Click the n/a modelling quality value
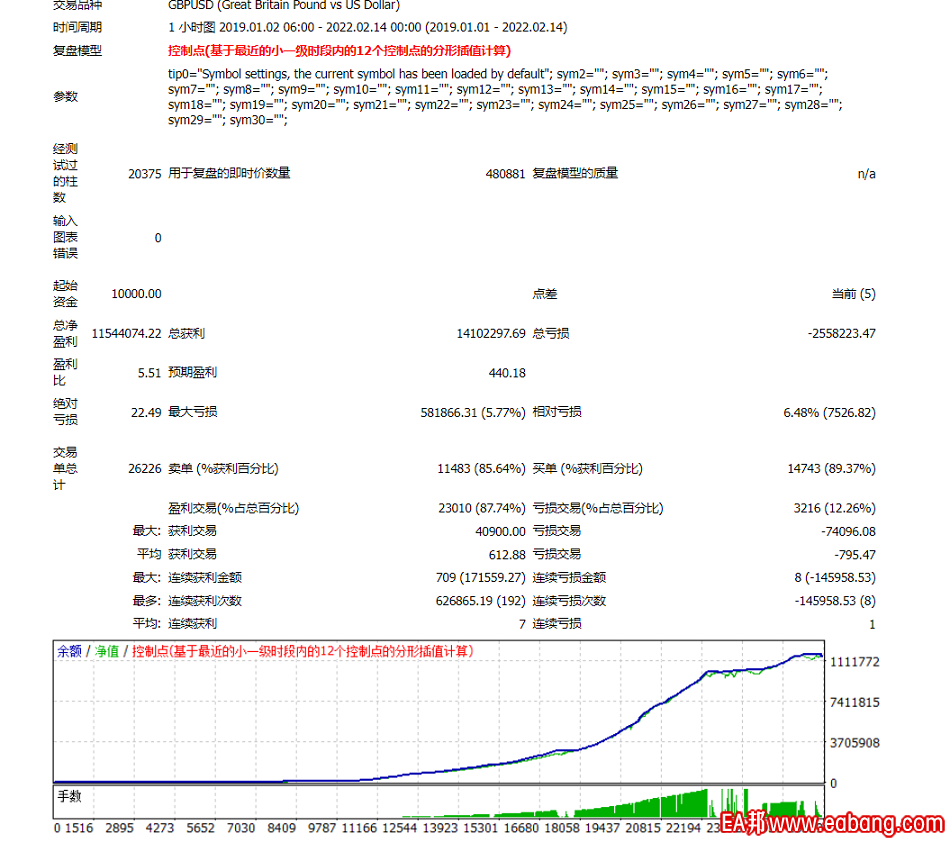The height and width of the screenshot is (843, 950). (866, 173)
